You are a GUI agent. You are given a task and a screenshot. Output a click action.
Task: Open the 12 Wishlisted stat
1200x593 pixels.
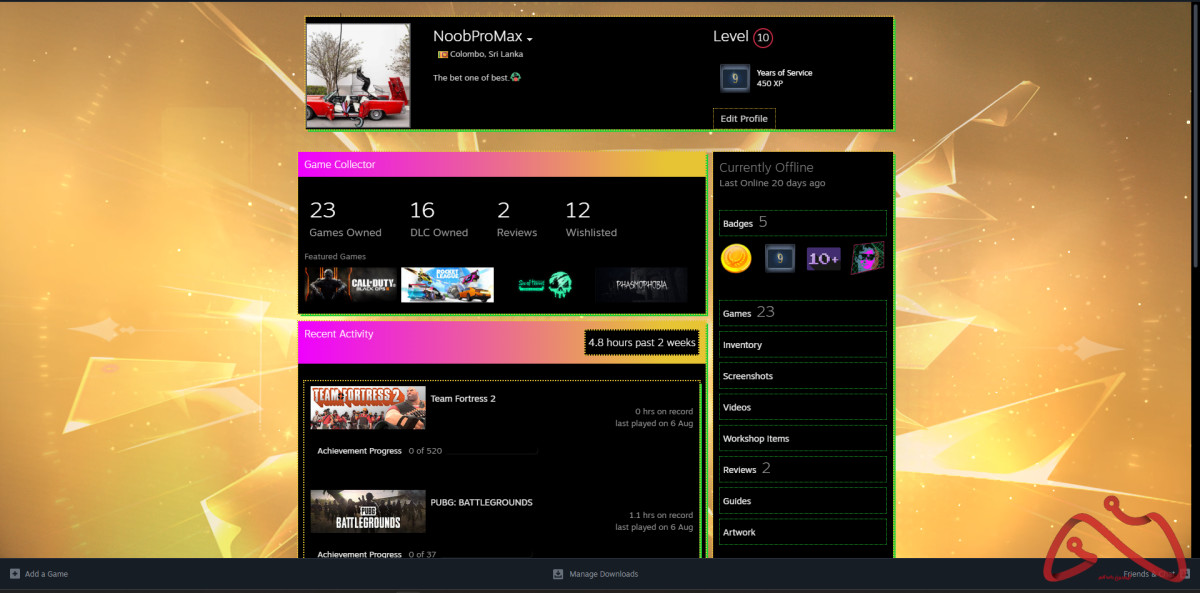(x=591, y=220)
